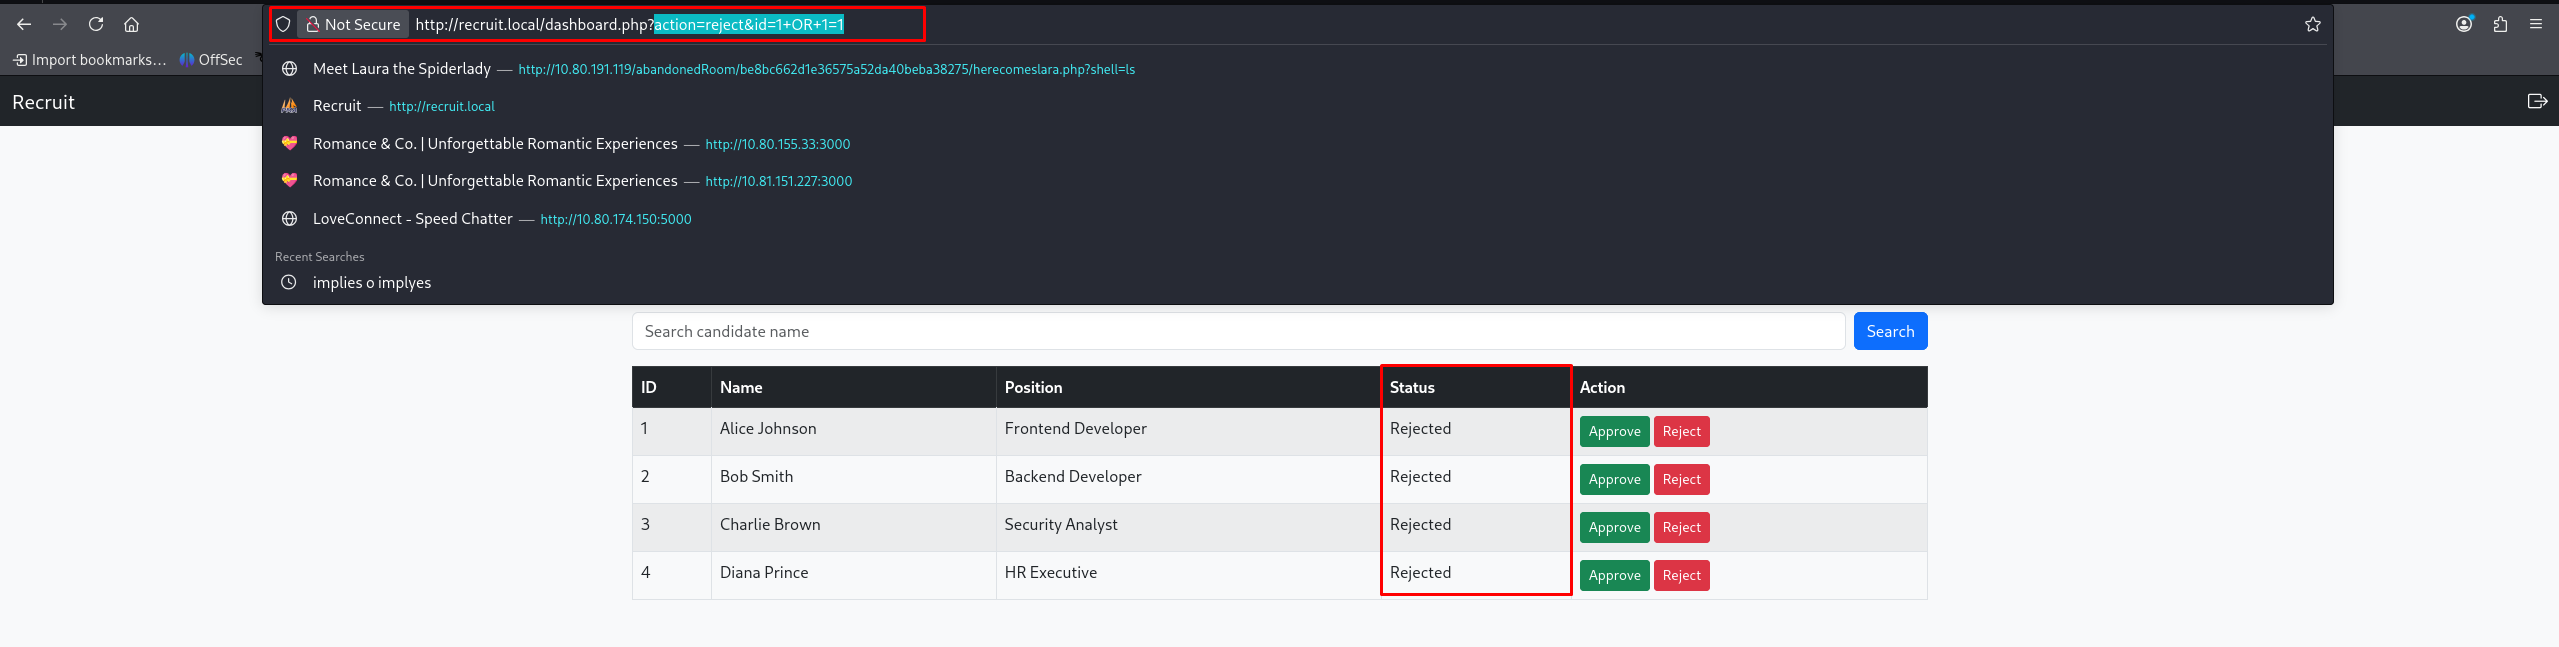
Task: Open the Firefox account icon
Action: 2464,24
